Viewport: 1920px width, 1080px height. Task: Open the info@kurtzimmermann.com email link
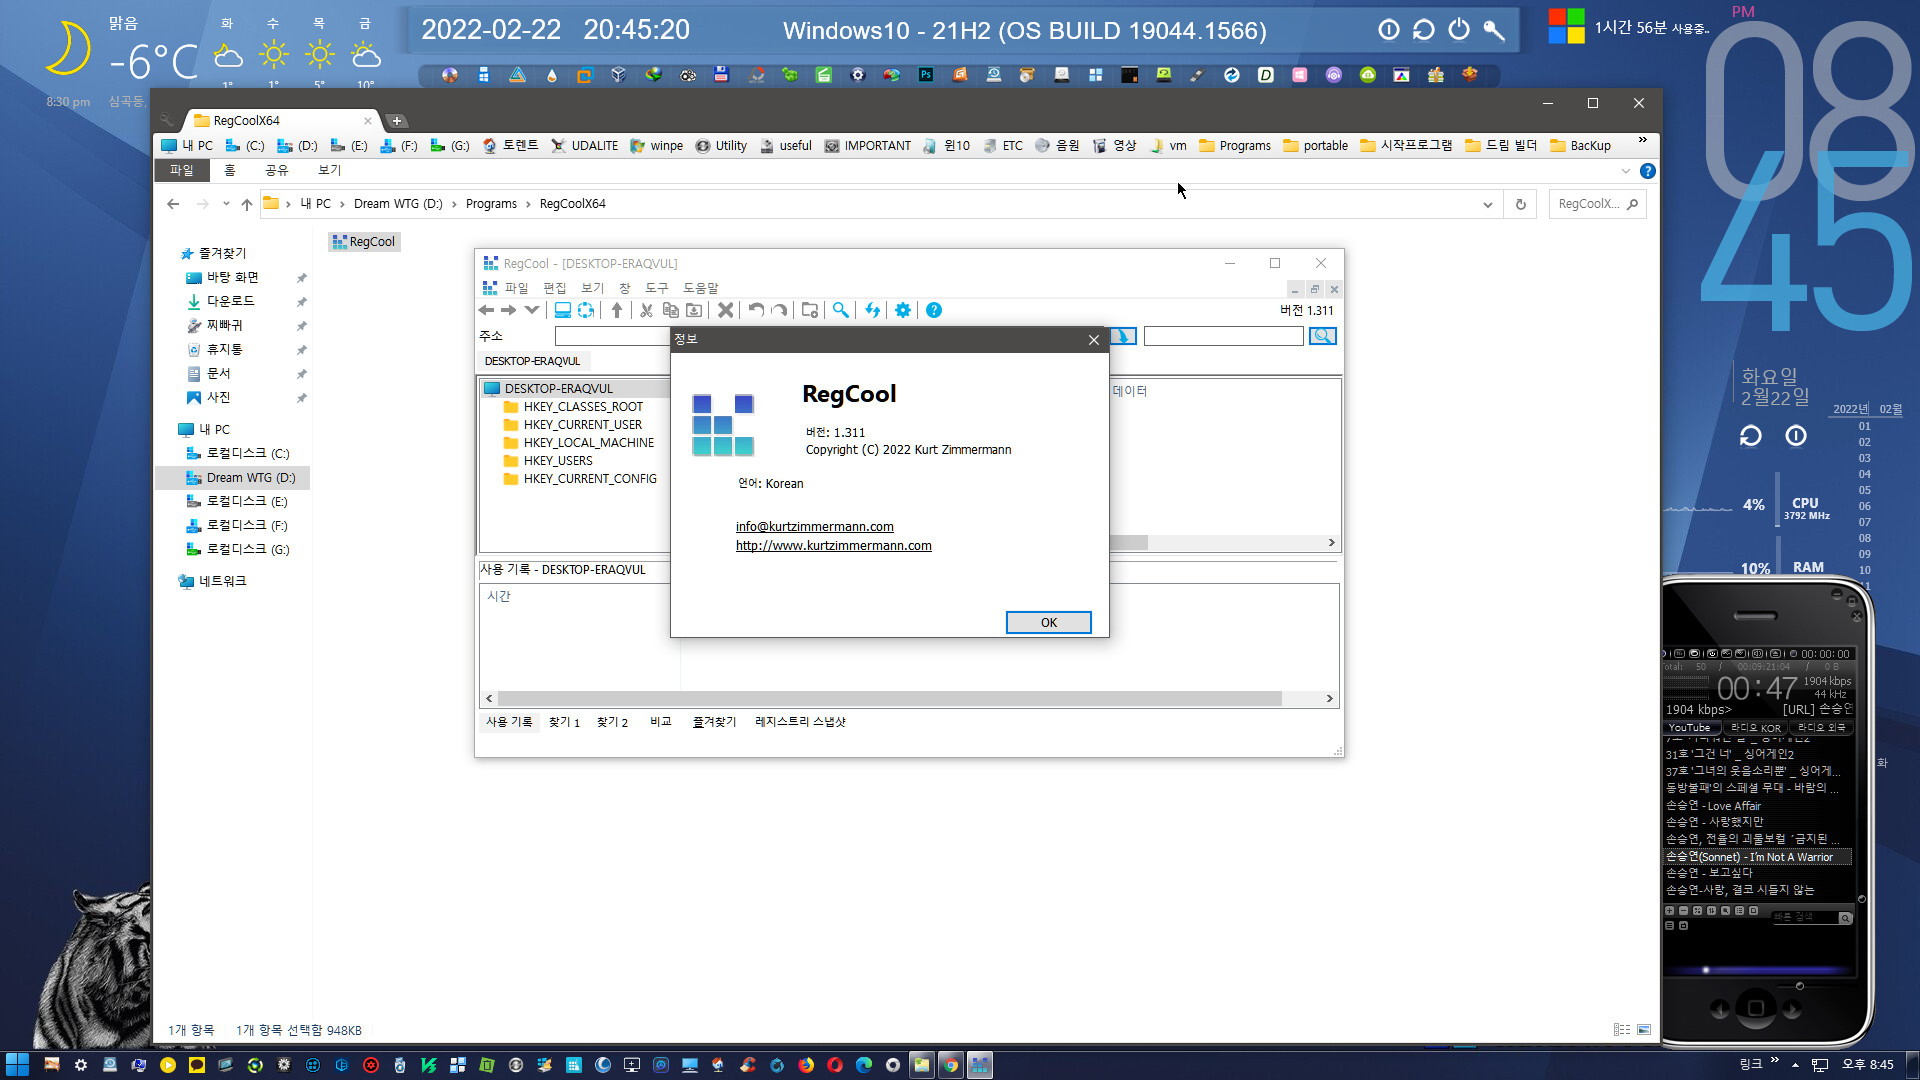tap(815, 527)
